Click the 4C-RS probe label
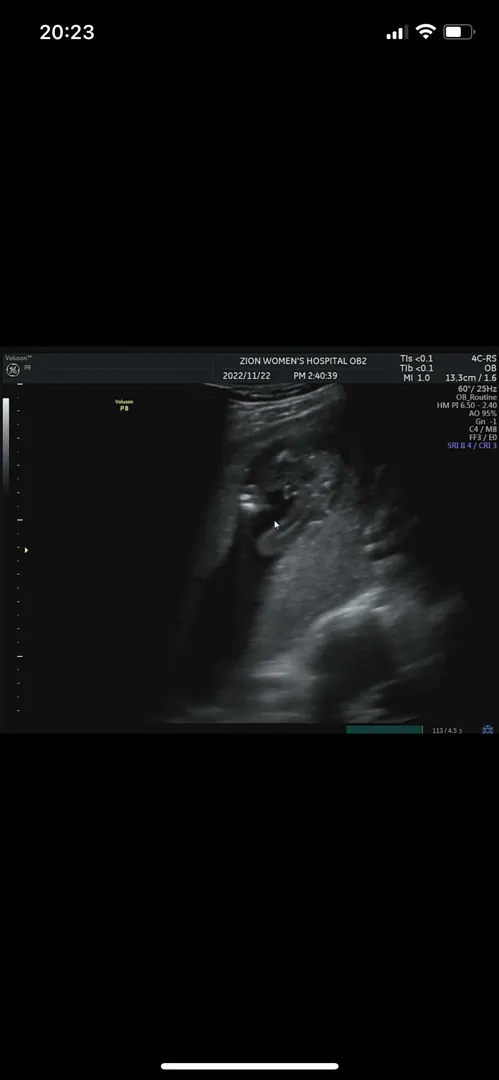The image size is (499, 1080). tap(483, 358)
